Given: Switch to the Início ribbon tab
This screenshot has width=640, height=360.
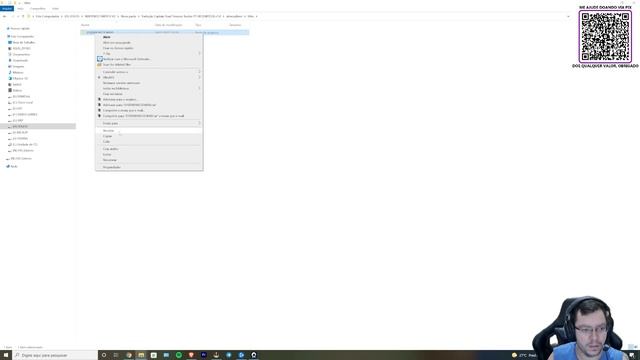Looking at the screenshot, I should pos(20,9).
